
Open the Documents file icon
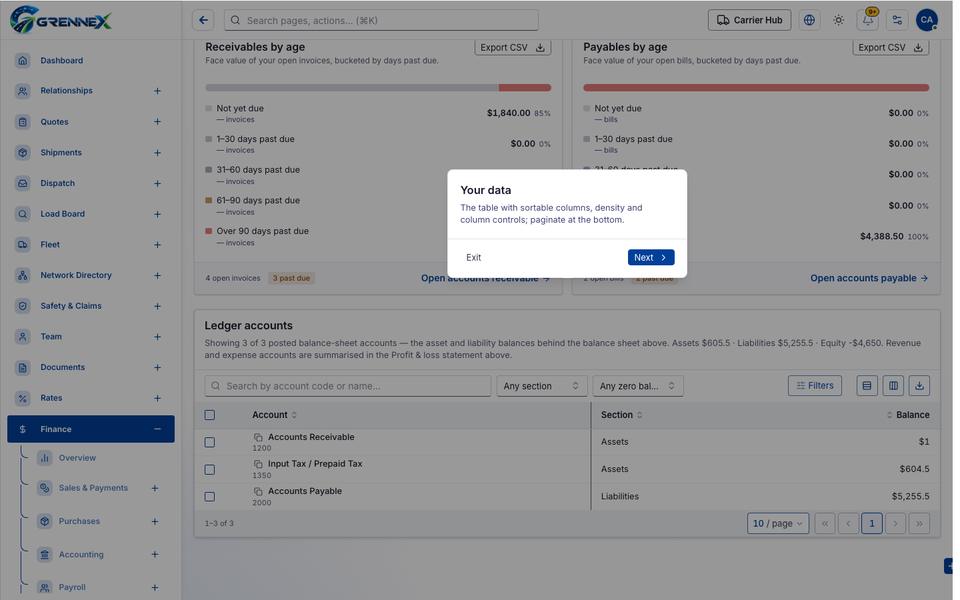(23, 367)
